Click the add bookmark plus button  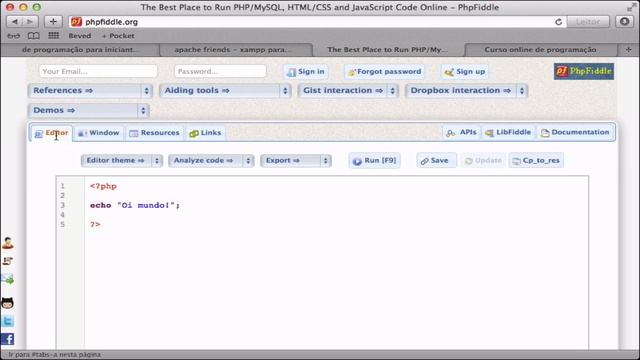coord(53,22)
